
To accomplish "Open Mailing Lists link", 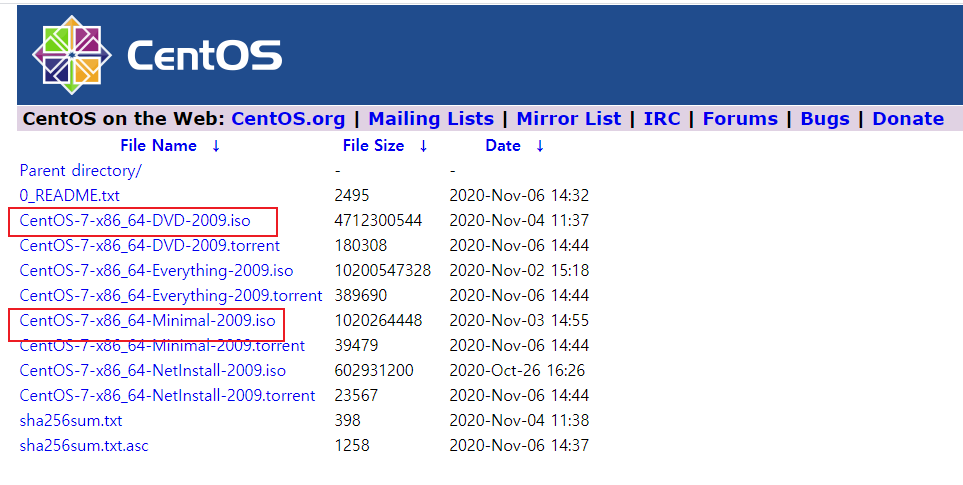I will coord(431,118).
